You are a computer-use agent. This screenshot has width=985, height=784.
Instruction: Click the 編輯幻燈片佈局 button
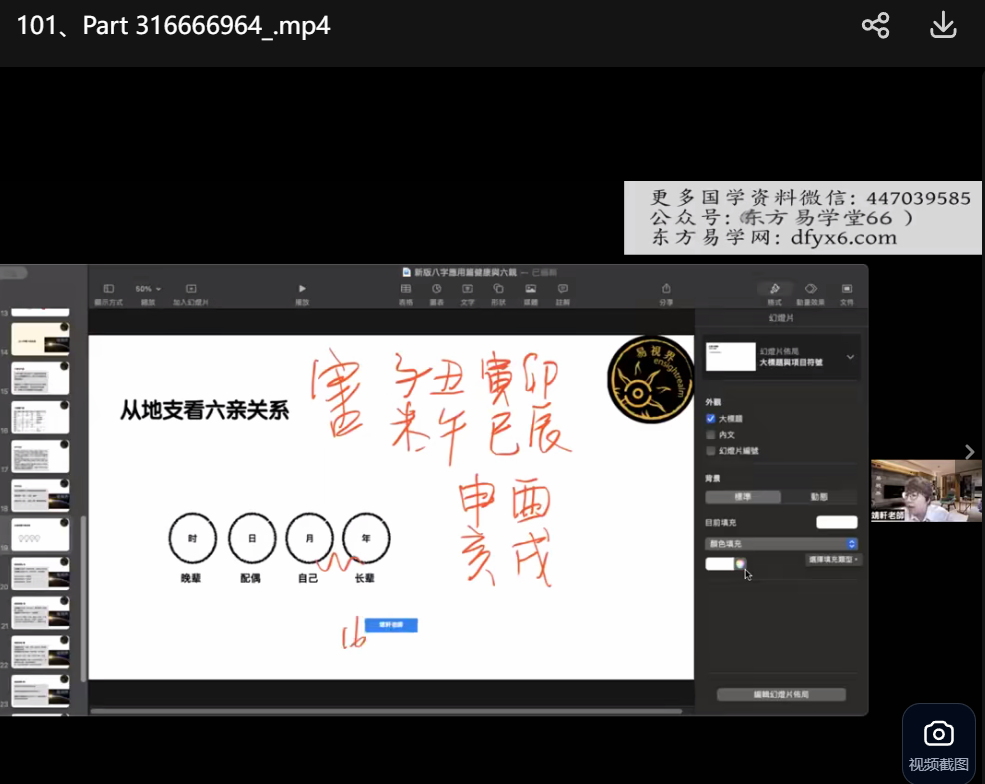(781, 694)
